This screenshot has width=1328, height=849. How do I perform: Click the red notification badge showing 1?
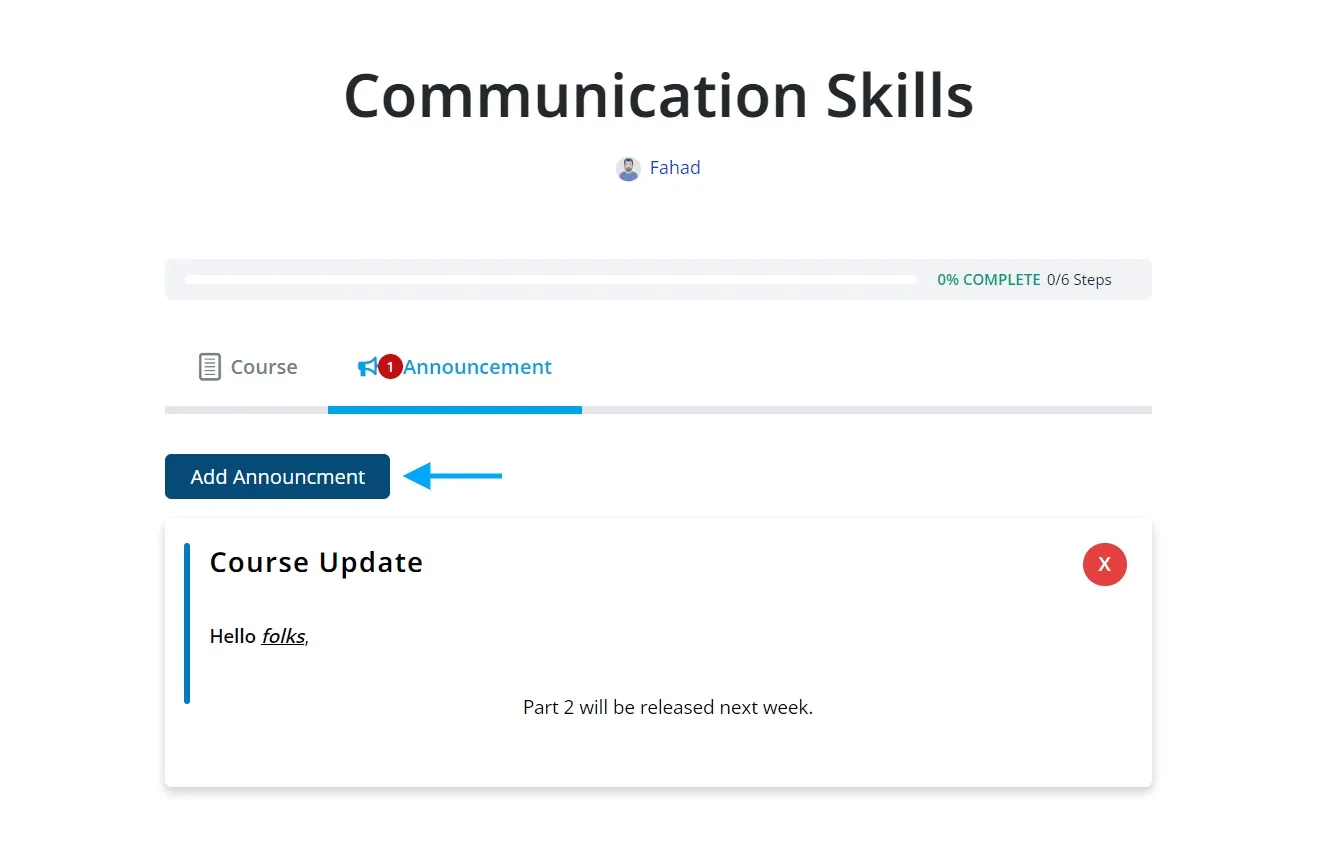click(x=389, y=366)
